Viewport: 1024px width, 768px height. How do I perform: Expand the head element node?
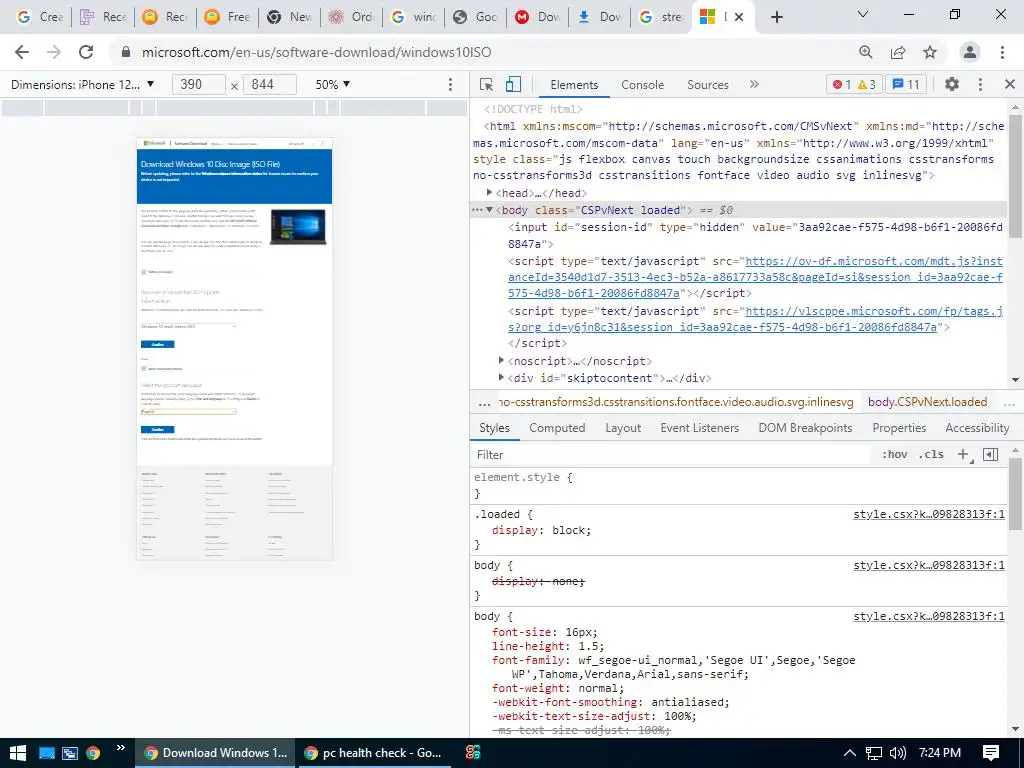488,193
